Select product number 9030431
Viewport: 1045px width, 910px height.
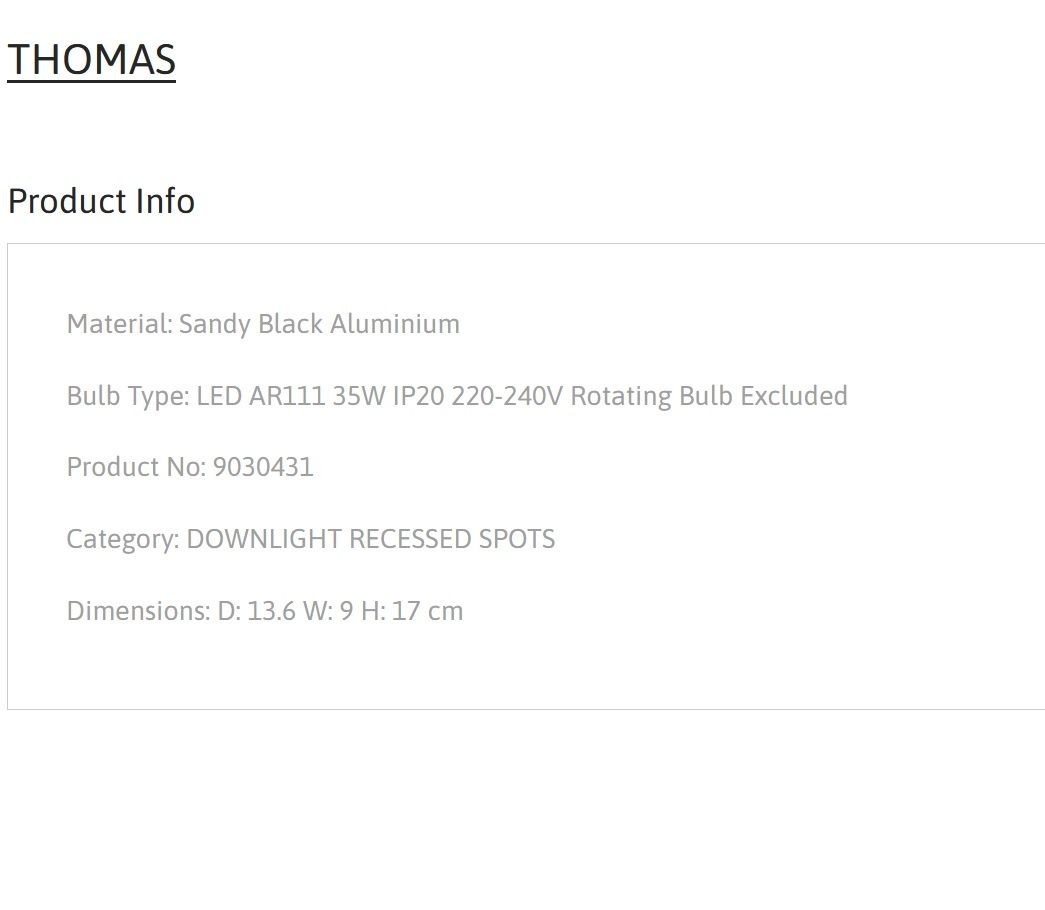[x=263, y=467]
